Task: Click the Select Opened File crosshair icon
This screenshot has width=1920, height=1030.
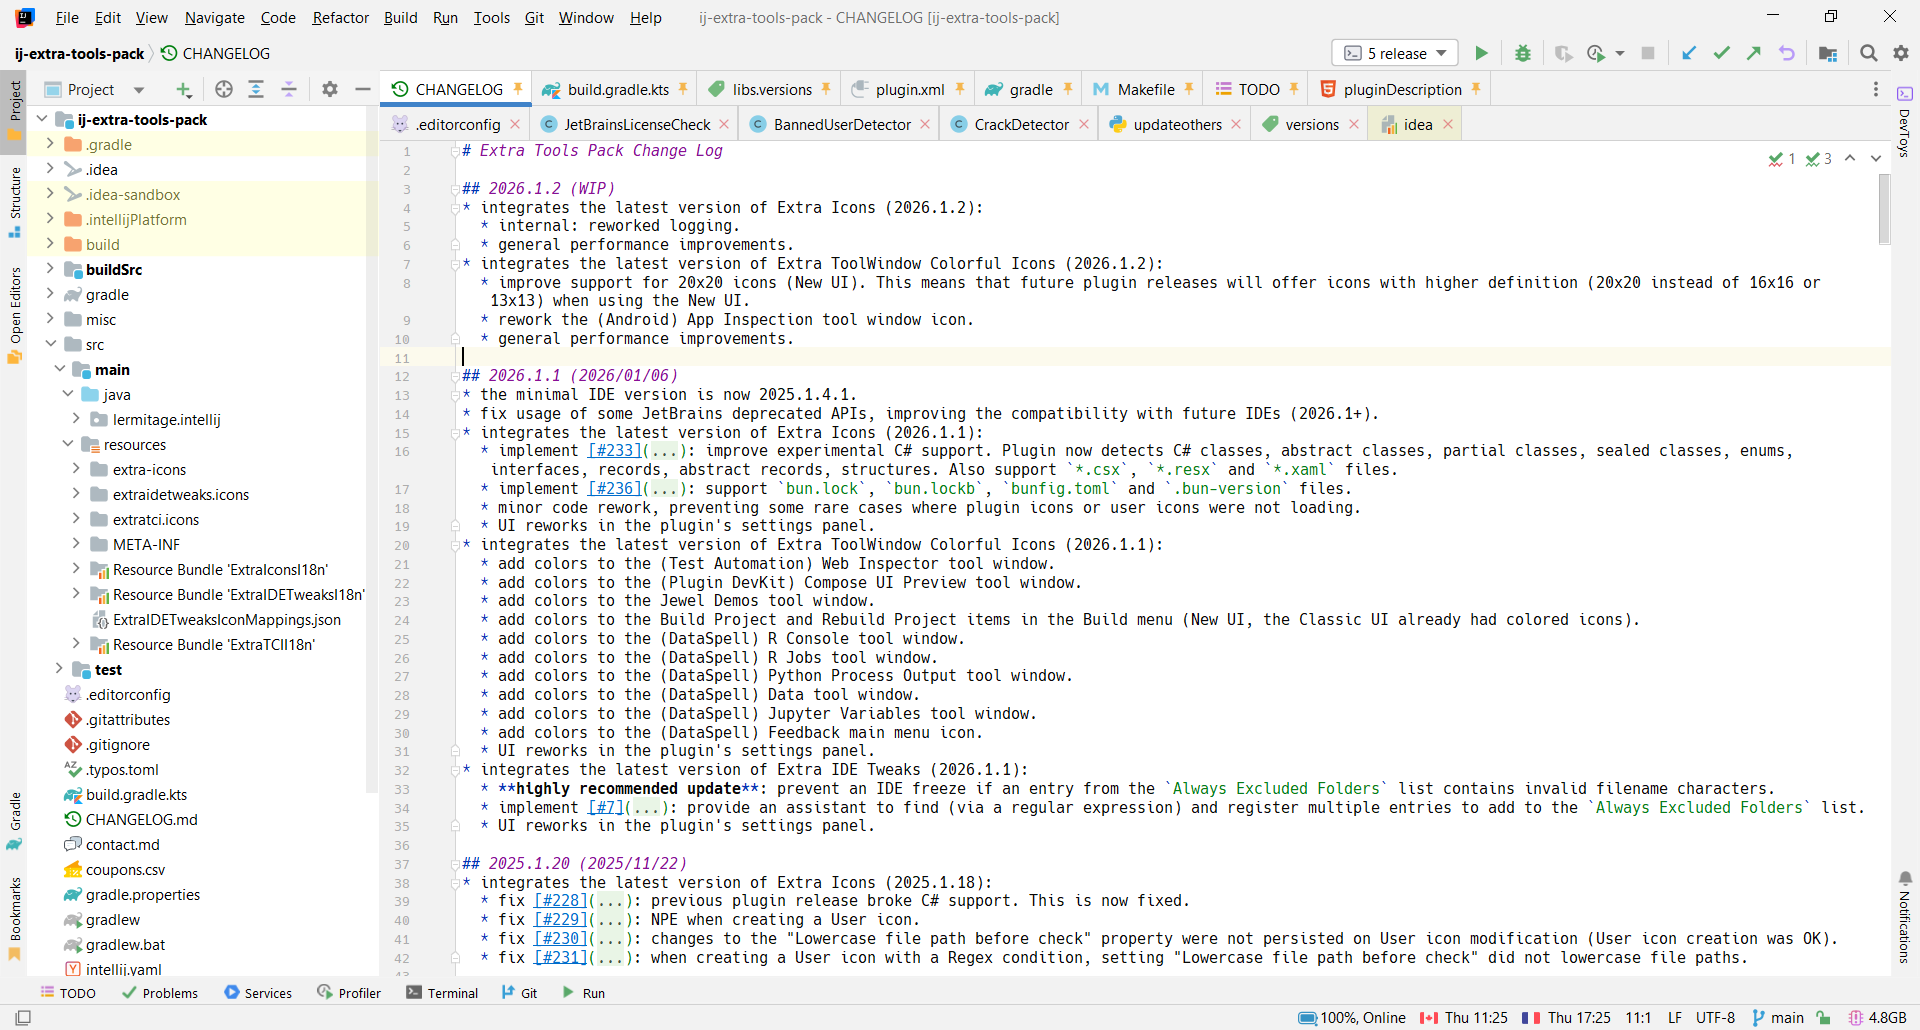Action: click(x=224, y=89)
